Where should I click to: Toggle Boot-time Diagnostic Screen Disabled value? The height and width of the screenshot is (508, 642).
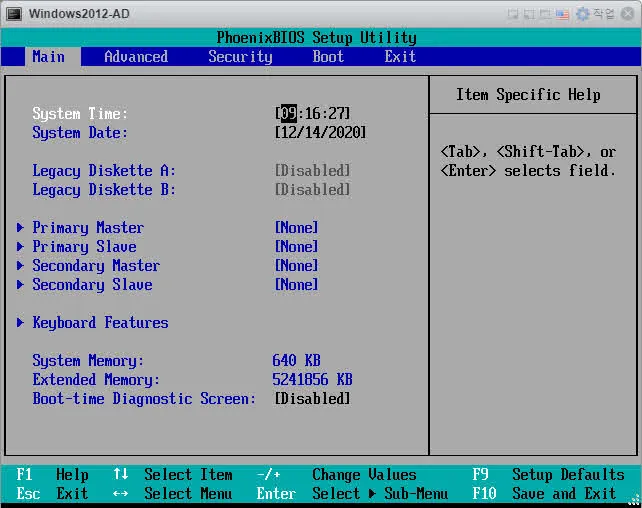click(312, 398)
